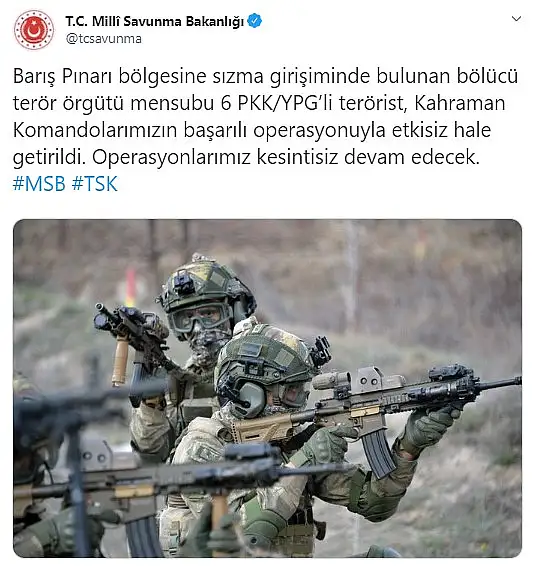Click the rear soldier's goggles in the photo

coord(200,318)
